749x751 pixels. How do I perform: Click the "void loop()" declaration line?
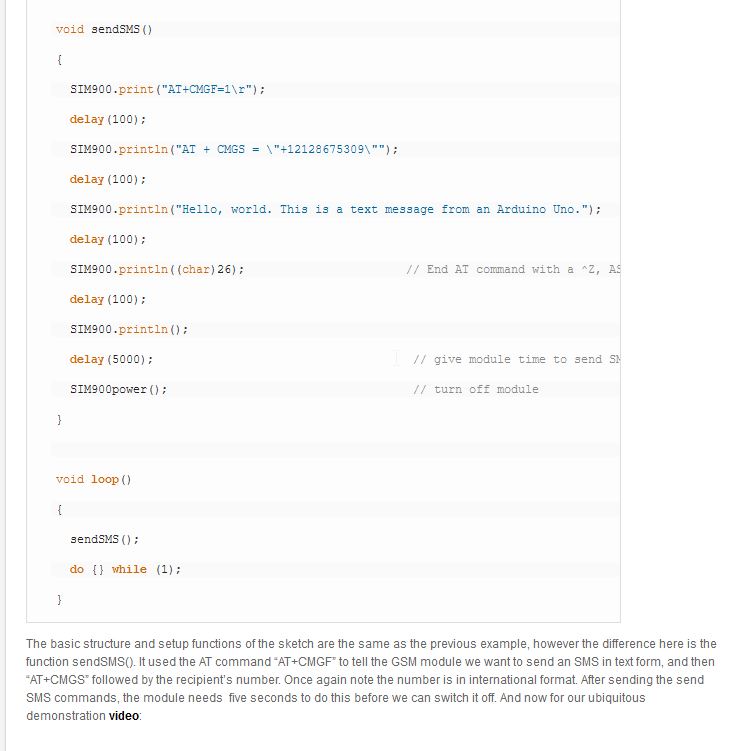click(93, 479)
